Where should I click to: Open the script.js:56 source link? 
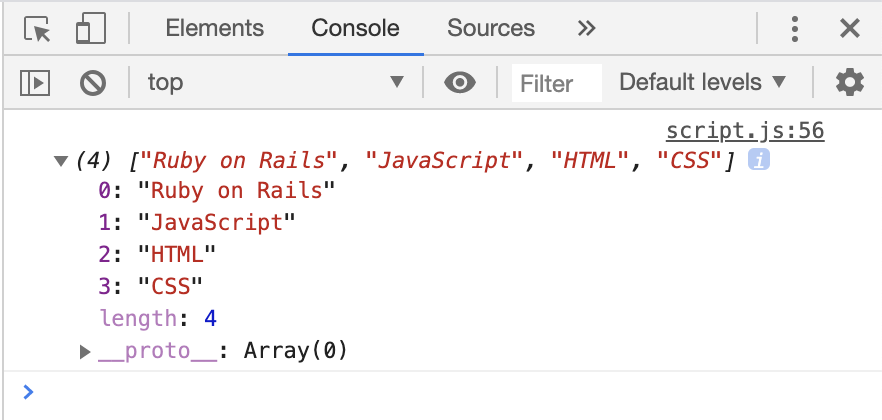pos(744,132)
